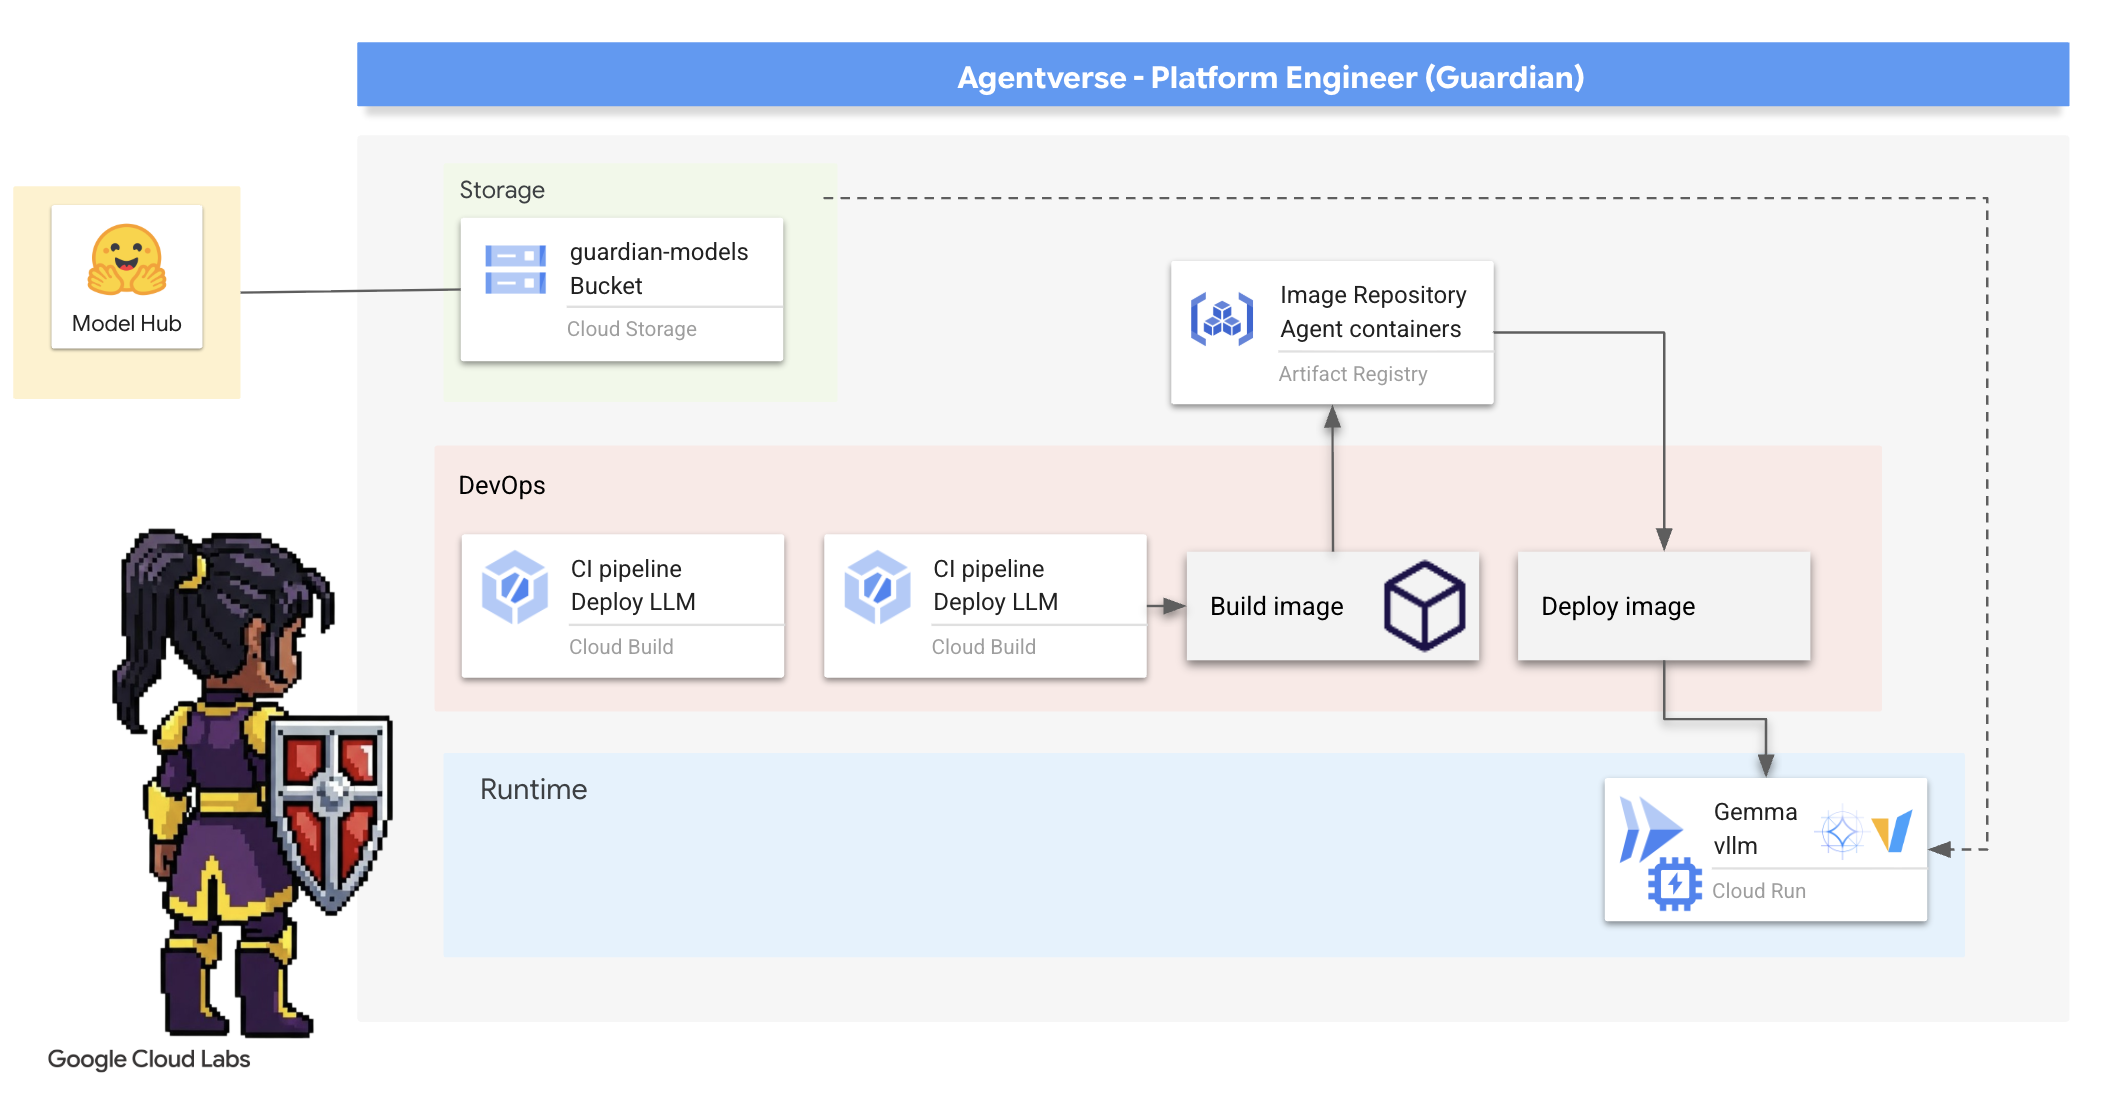
Task: Click the Gemini sparkle icon
Action: tap(1840, 832)
